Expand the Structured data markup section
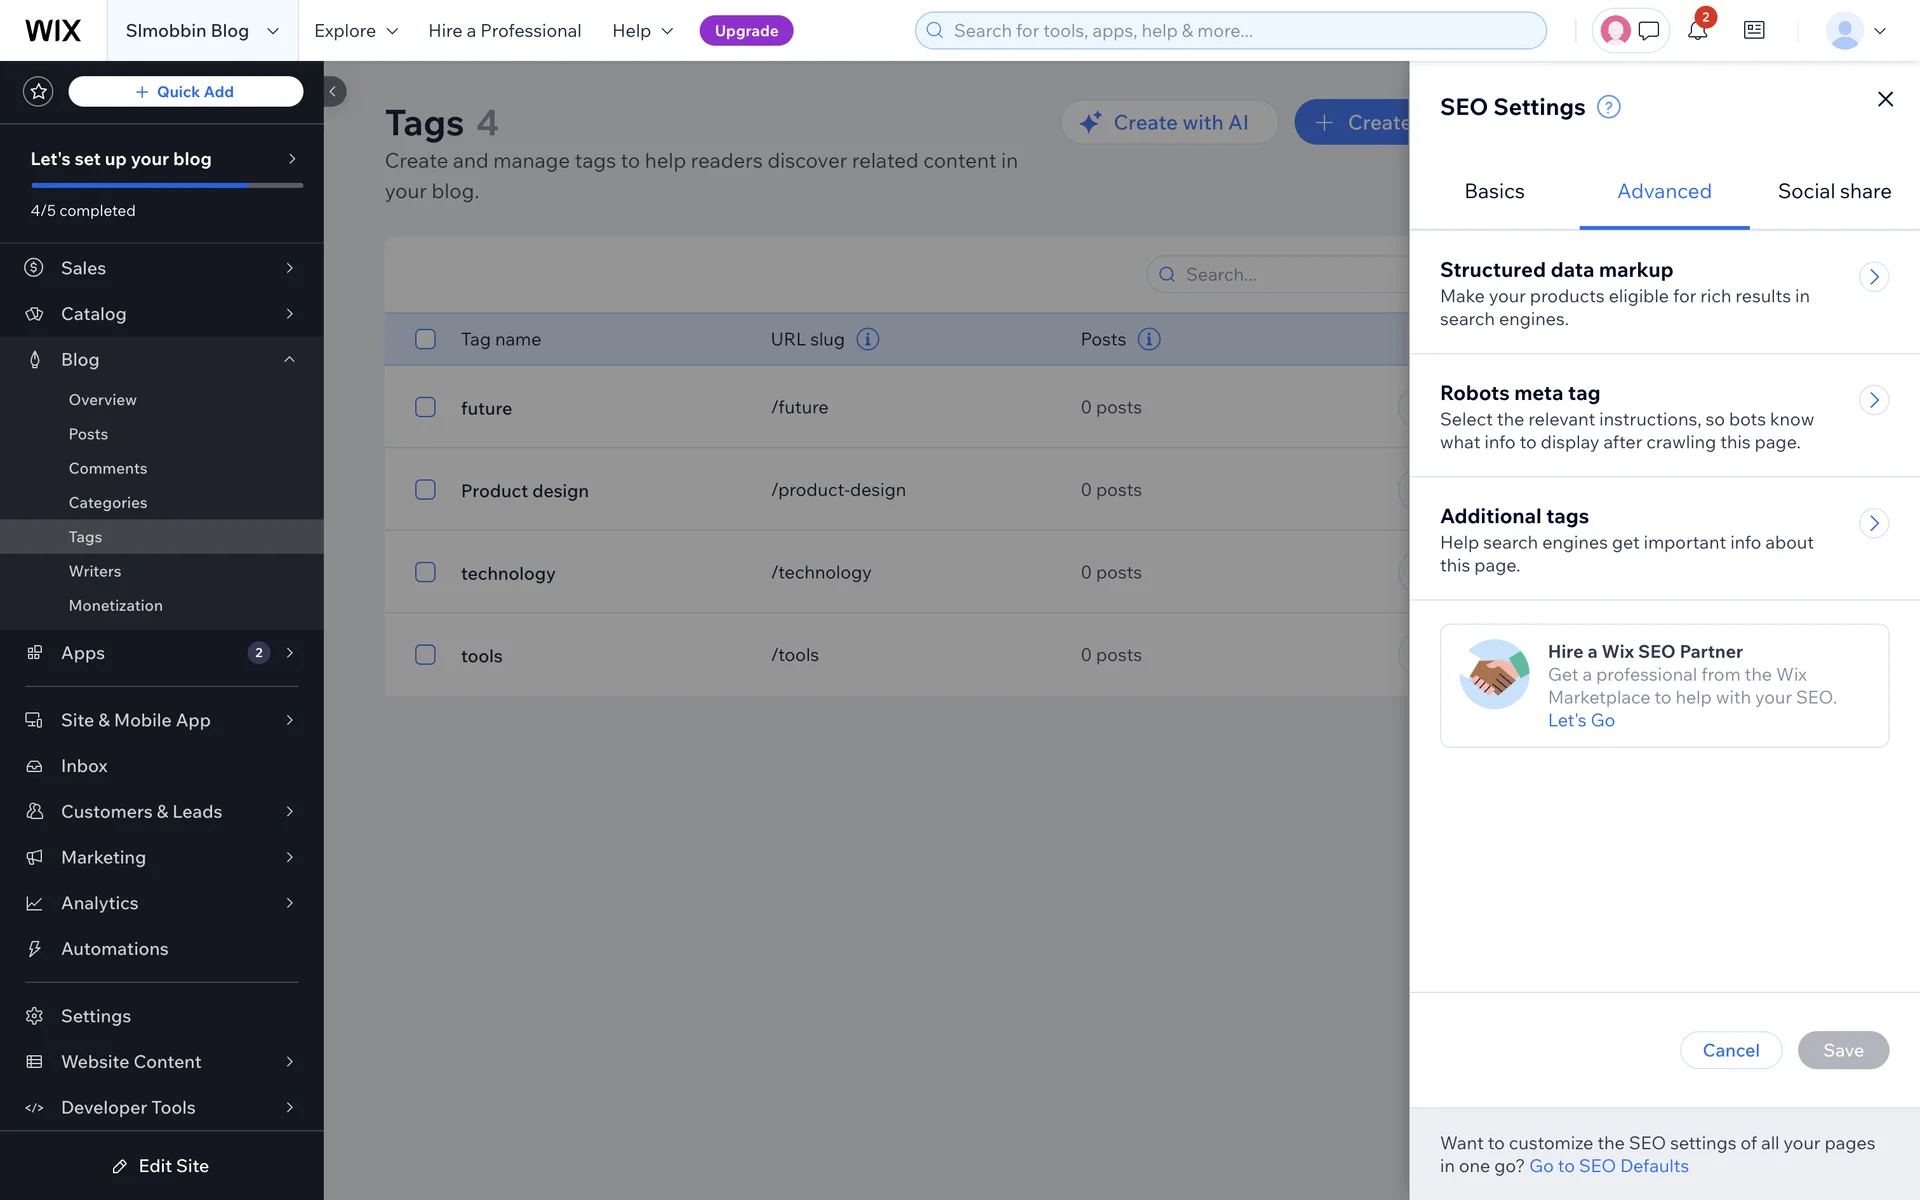 (1873, 277)
